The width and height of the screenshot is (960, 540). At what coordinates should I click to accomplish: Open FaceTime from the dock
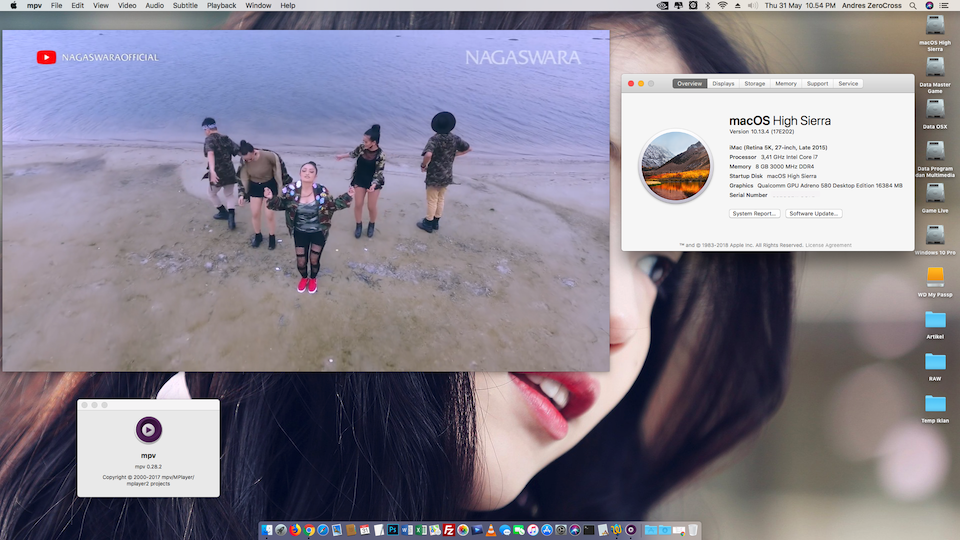[519, 530]
